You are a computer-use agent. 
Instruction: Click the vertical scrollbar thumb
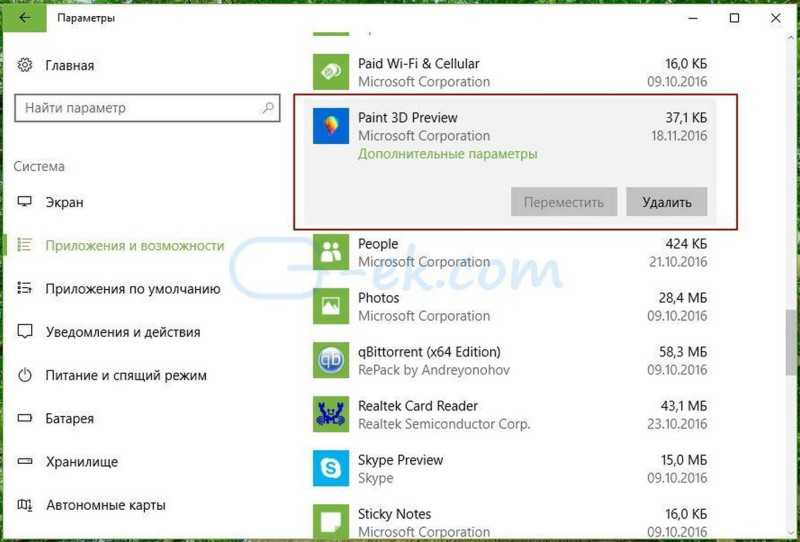tap(791, 342)
